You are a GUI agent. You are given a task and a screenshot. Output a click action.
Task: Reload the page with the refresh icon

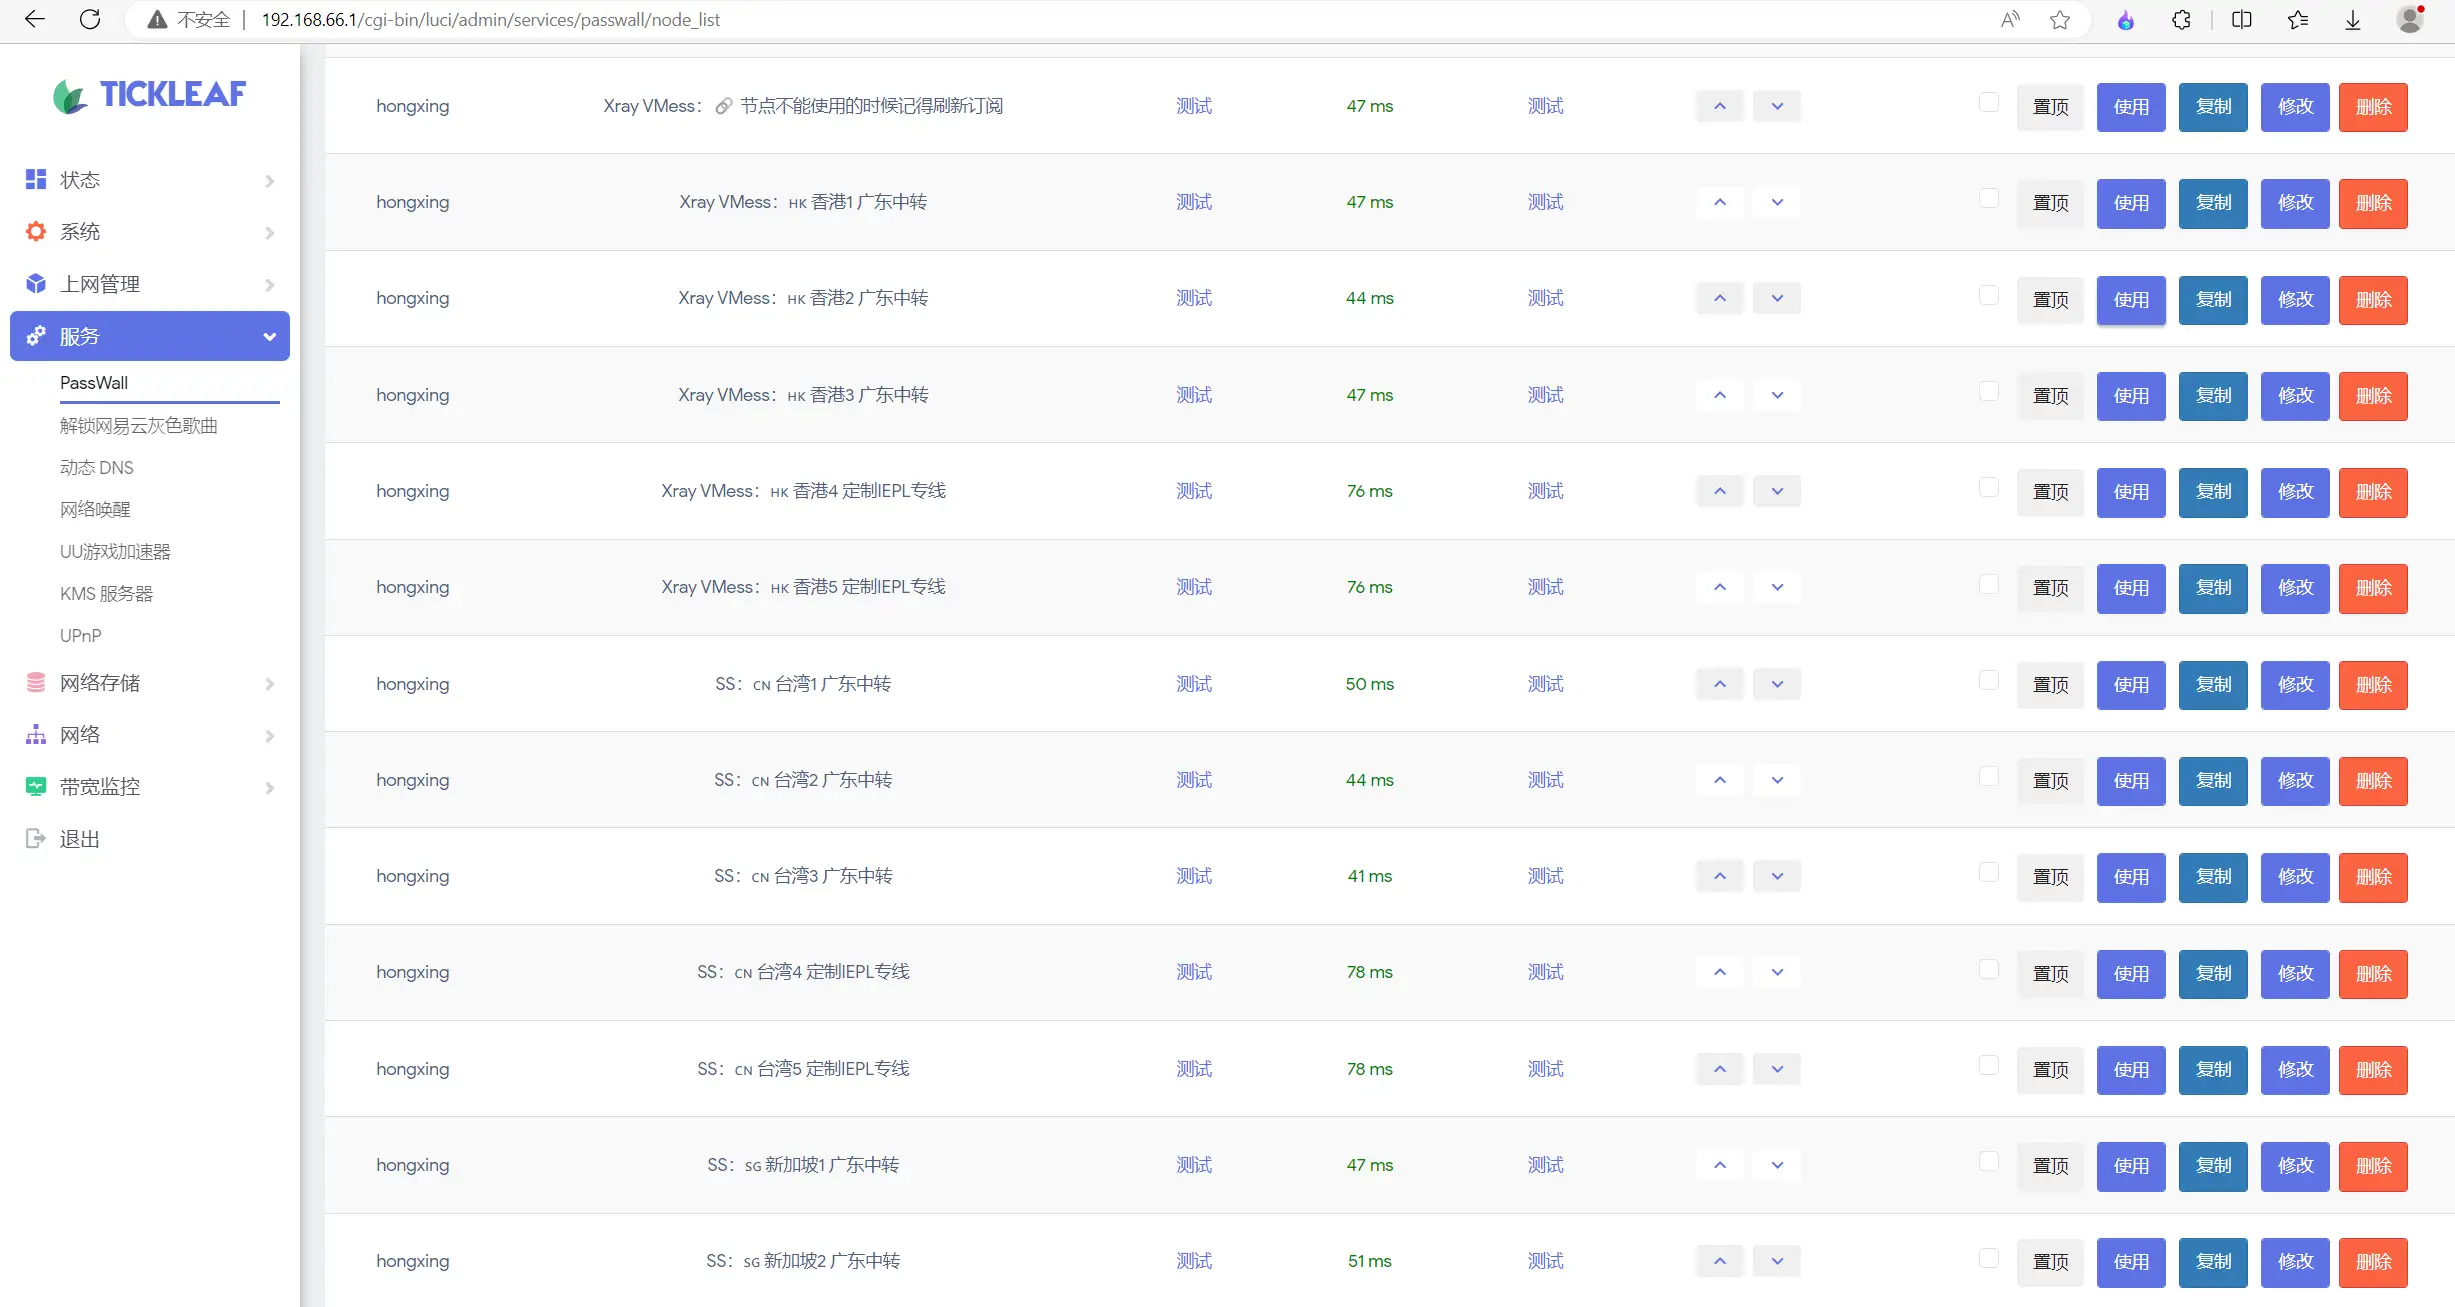coord(90,19)
